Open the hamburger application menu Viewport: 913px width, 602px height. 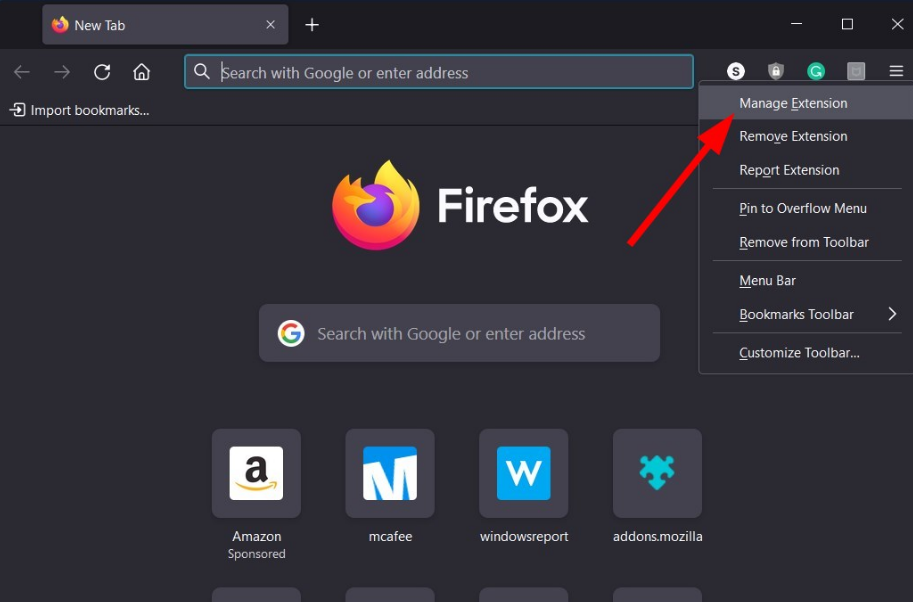click(x=896, y=71)
